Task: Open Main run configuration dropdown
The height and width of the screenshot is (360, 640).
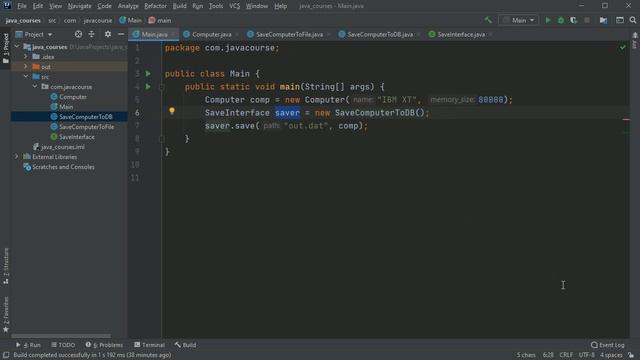Action: point(518,20)
